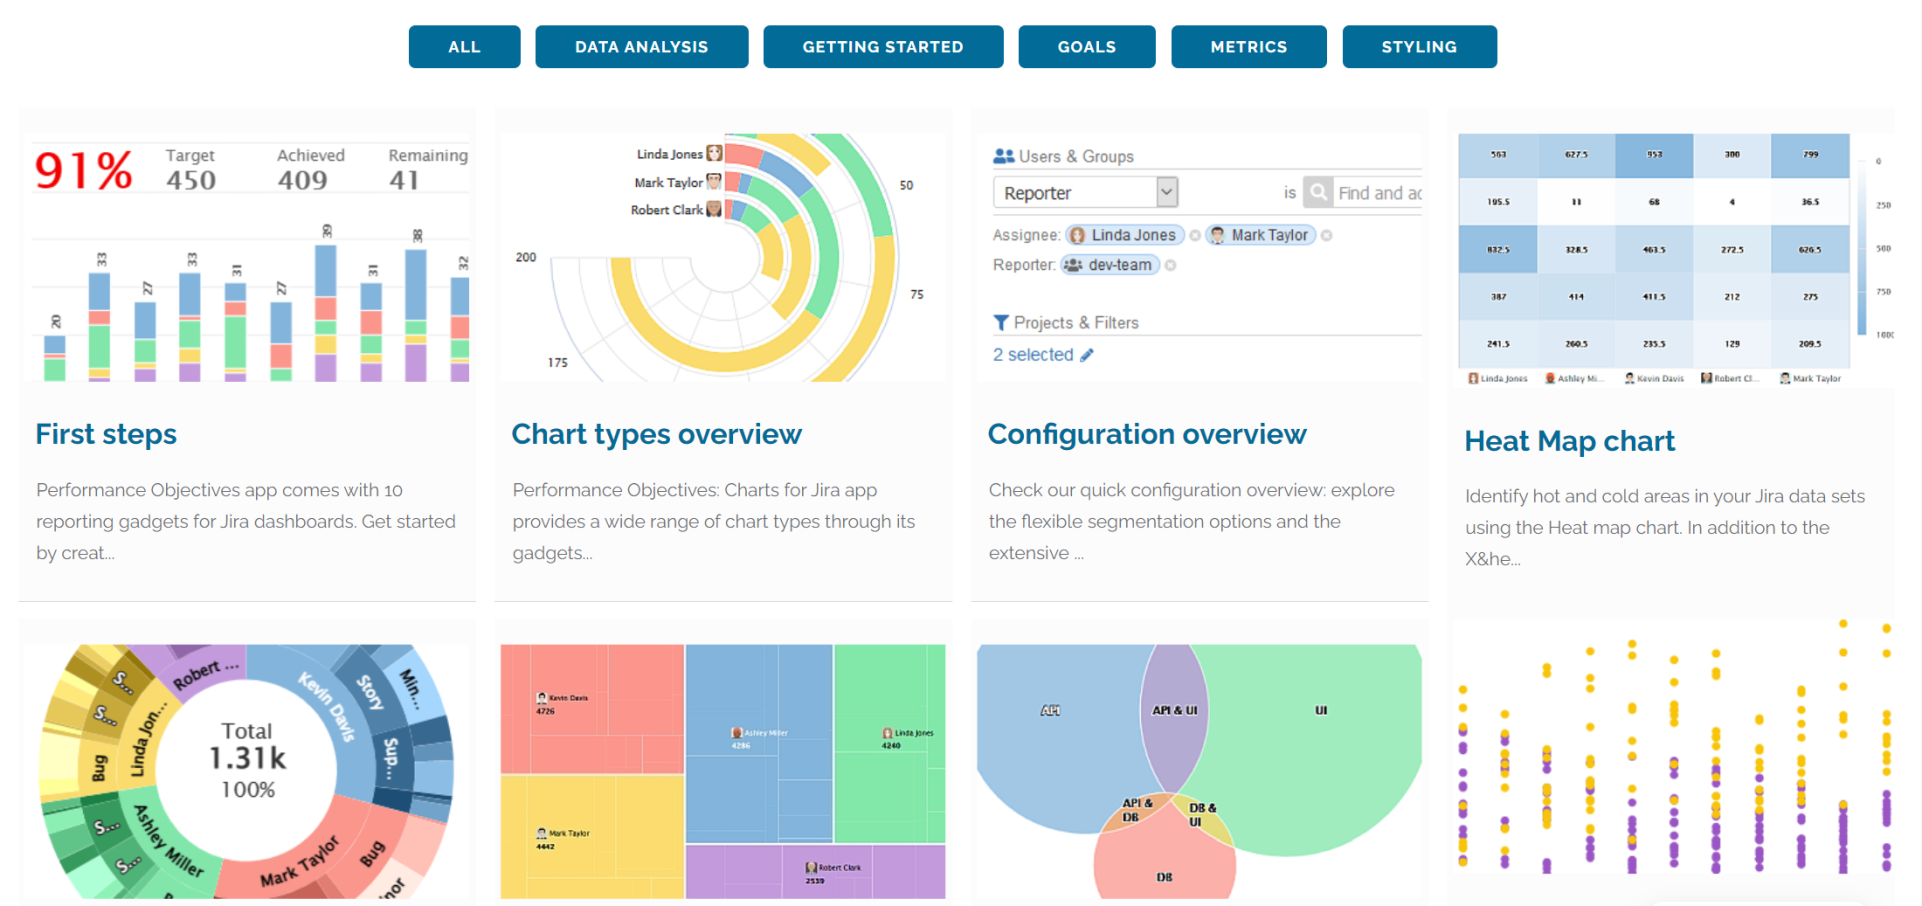This screenshot has height=906, width=1922.
Task: Click the Projects & Filters funnel icon
Action: (1000, 322)
